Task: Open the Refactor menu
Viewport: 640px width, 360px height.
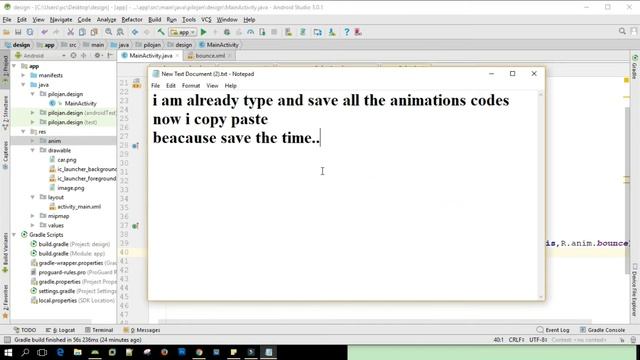Action: click(x=132, y=20)
